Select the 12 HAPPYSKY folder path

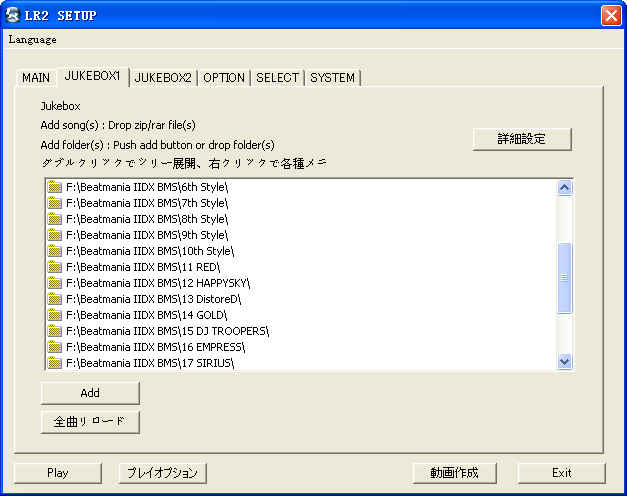point(158,283)
